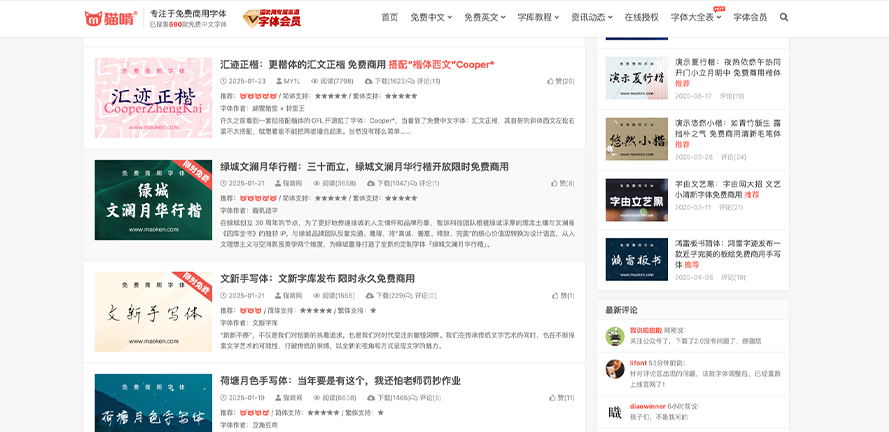The image size is (889, 432).
Task: Click the 猫啃 cat logo
Action: click(111, 18)
